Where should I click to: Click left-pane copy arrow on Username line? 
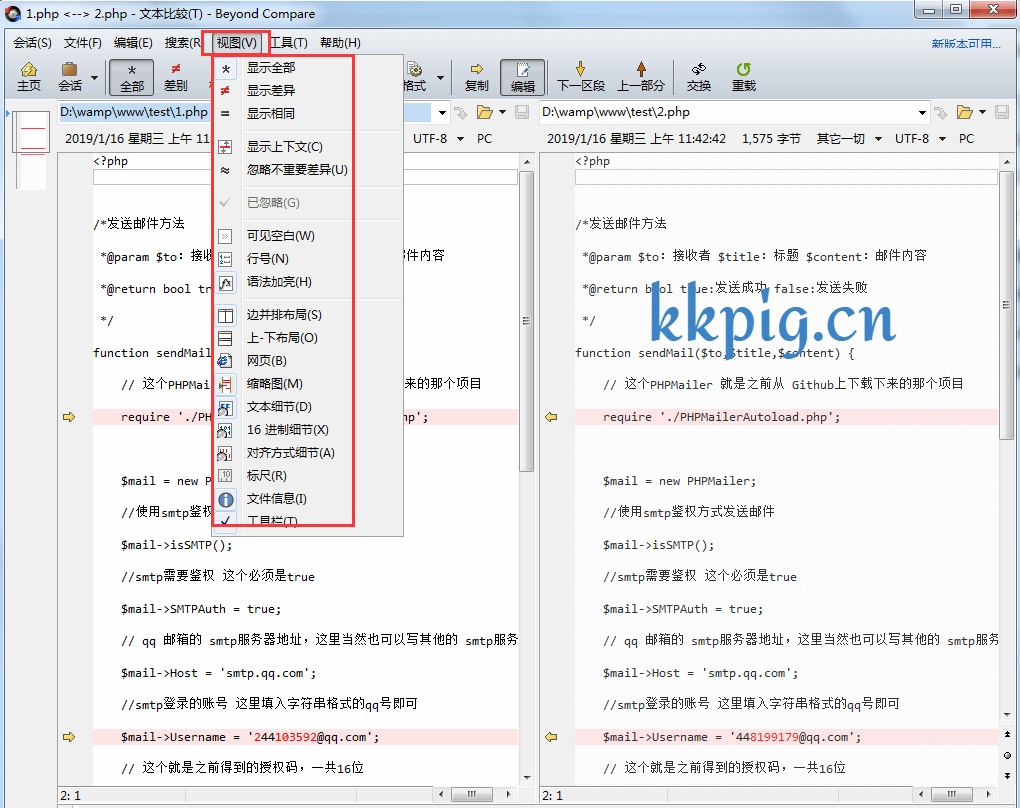69,737
